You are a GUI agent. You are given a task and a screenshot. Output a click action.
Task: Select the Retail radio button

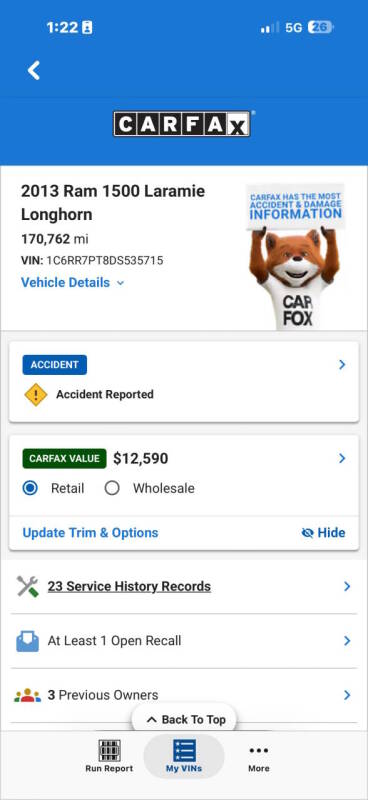(30, 488)
